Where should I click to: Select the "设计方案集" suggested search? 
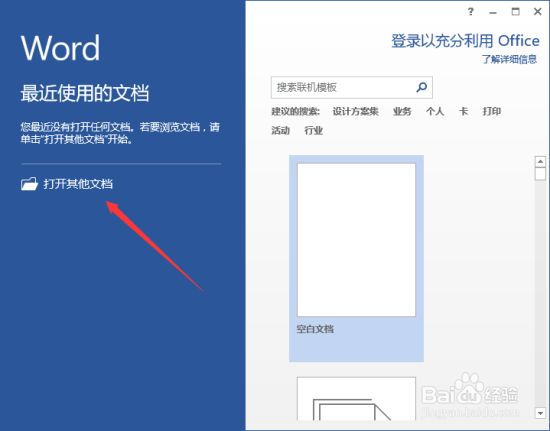[355, 112]
